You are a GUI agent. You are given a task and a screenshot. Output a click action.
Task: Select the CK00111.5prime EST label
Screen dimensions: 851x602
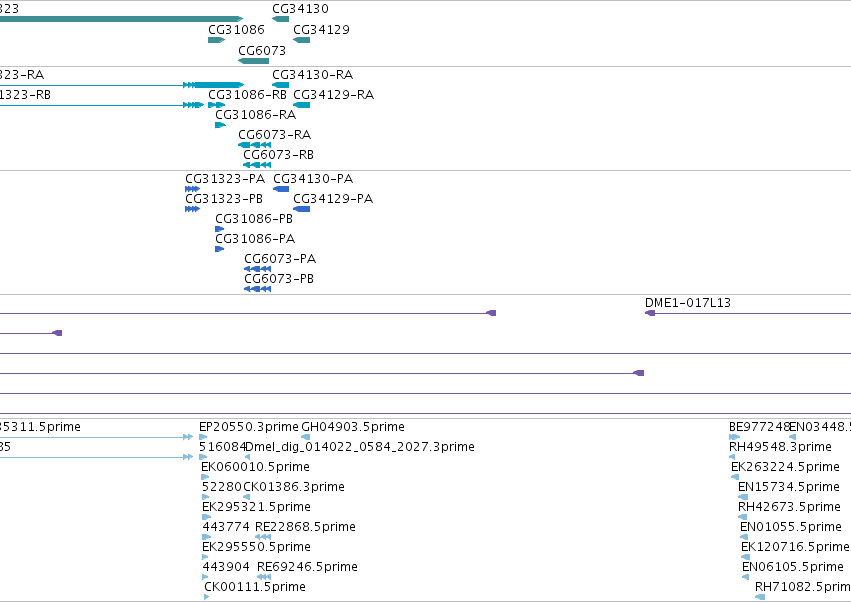(255, 587)
